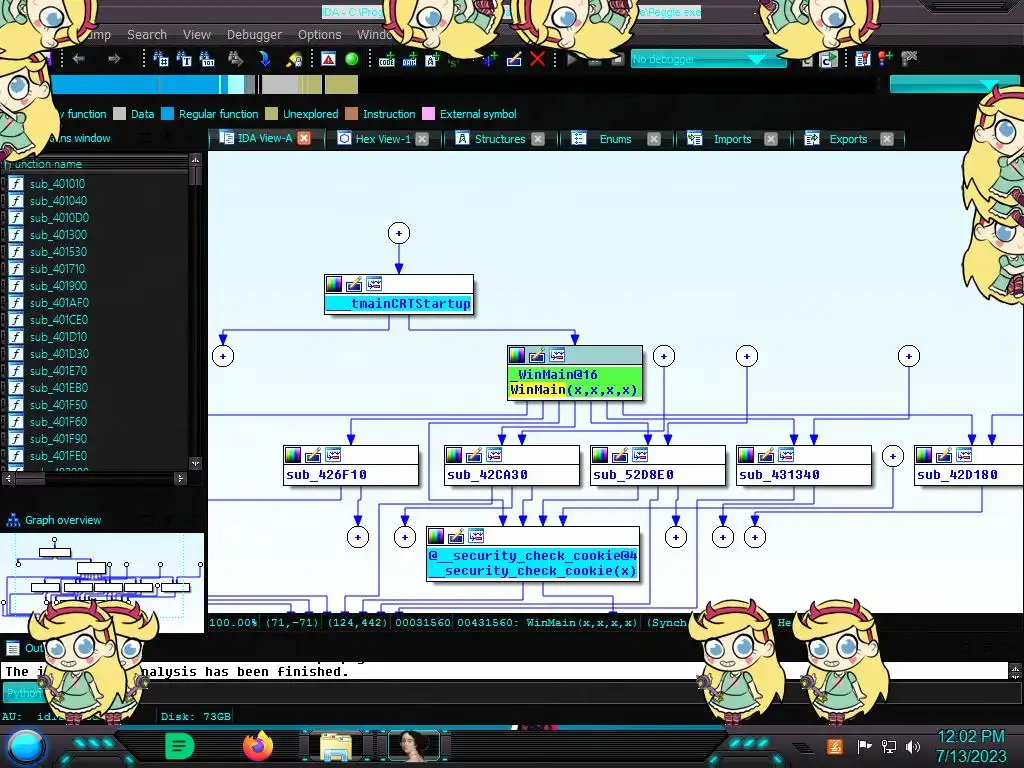Open the View menu

[x=197, y=35]
